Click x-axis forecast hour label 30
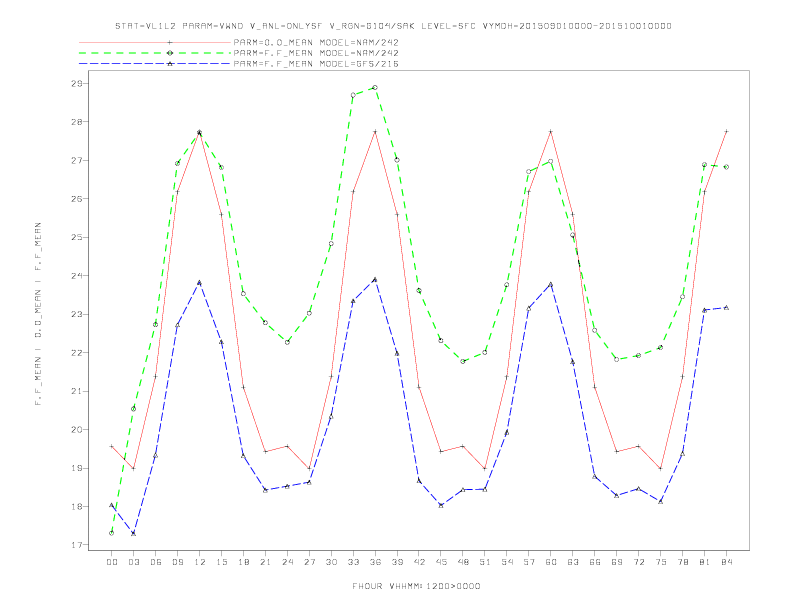This screenshot has height=612, width=792. pyautogui.click(x=331, y=562)
